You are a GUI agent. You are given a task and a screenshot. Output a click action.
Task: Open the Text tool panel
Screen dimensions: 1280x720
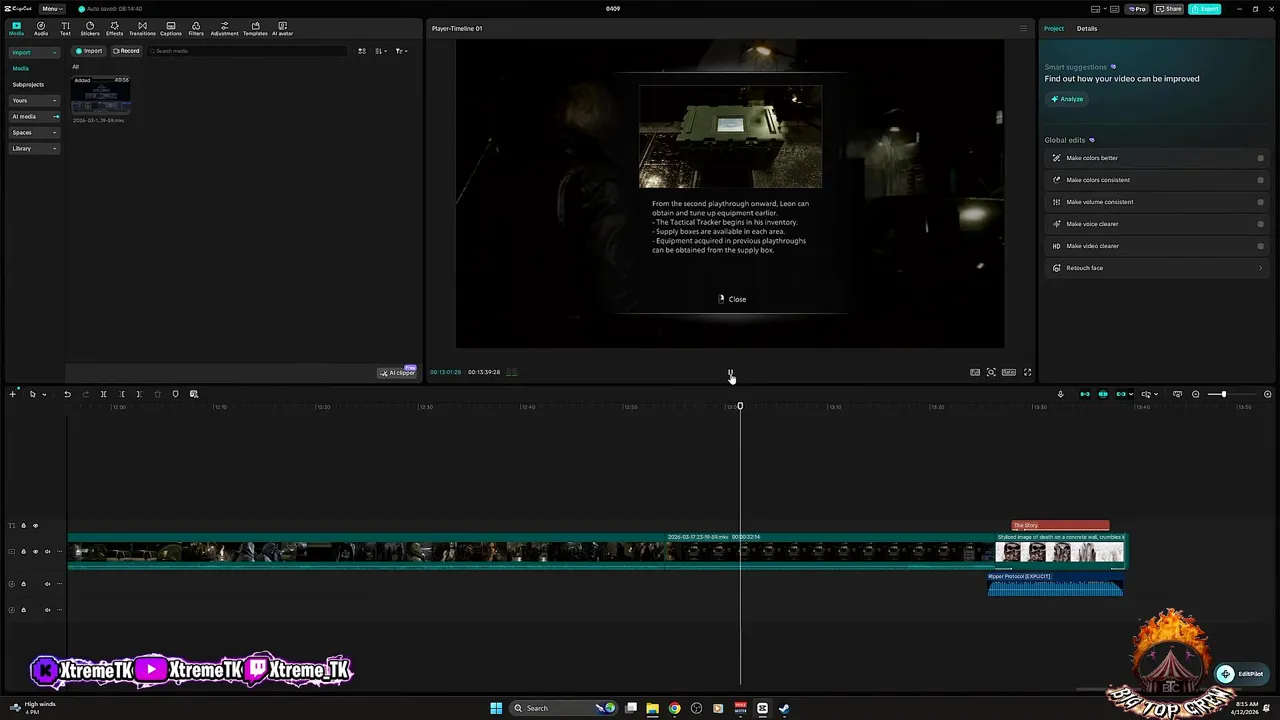tap(65, 28)
